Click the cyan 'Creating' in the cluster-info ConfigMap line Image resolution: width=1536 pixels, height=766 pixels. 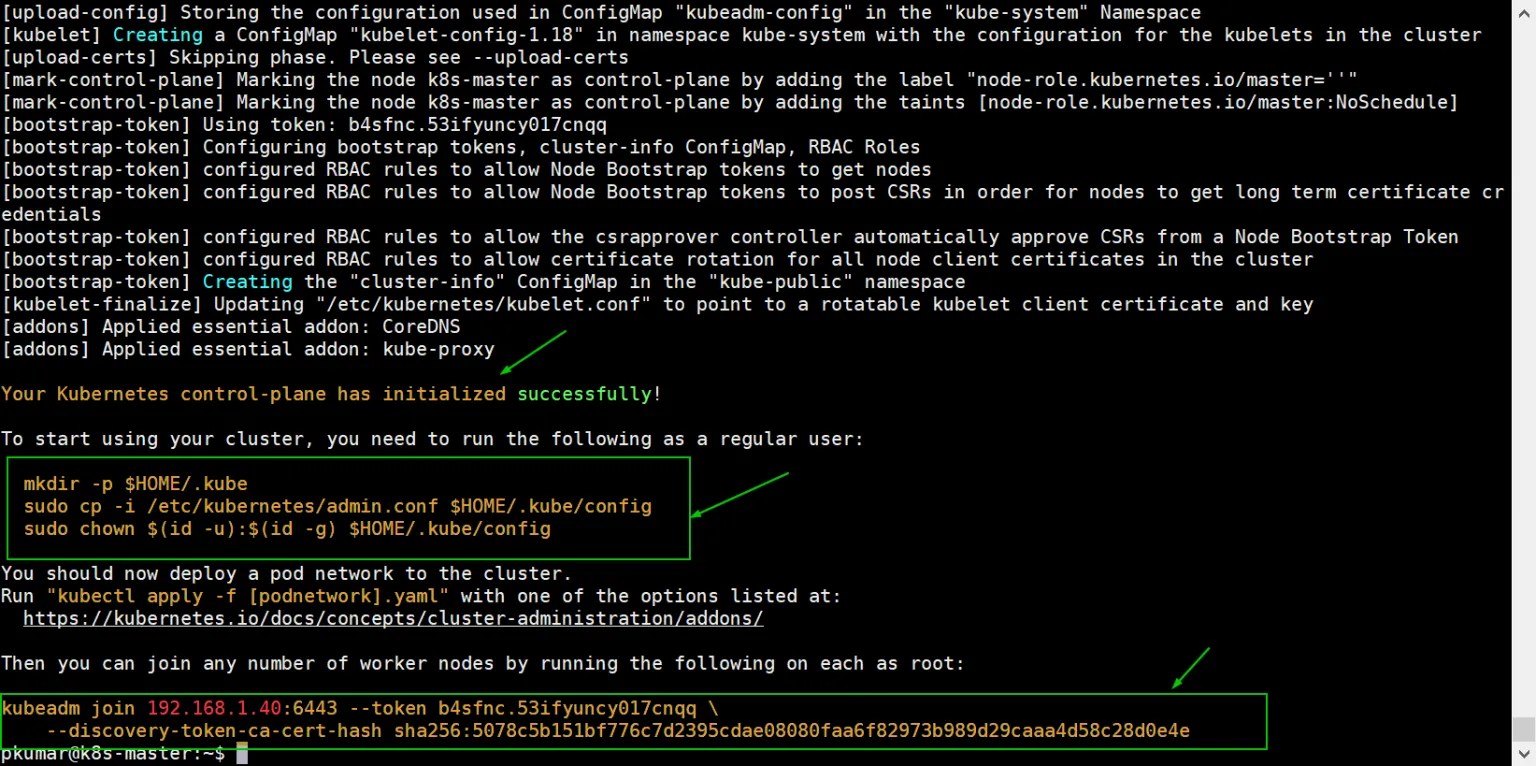click(x=247, y=282)
